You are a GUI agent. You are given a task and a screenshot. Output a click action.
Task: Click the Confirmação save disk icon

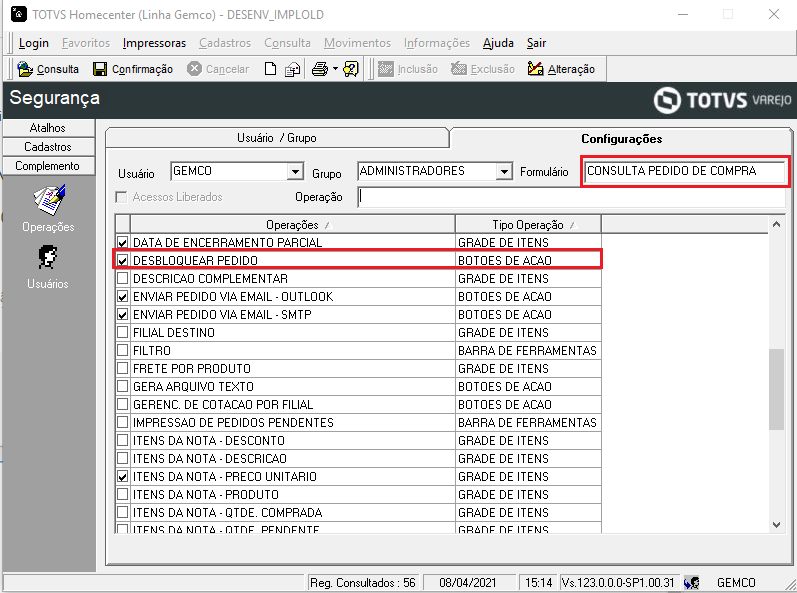click(100, 69)
